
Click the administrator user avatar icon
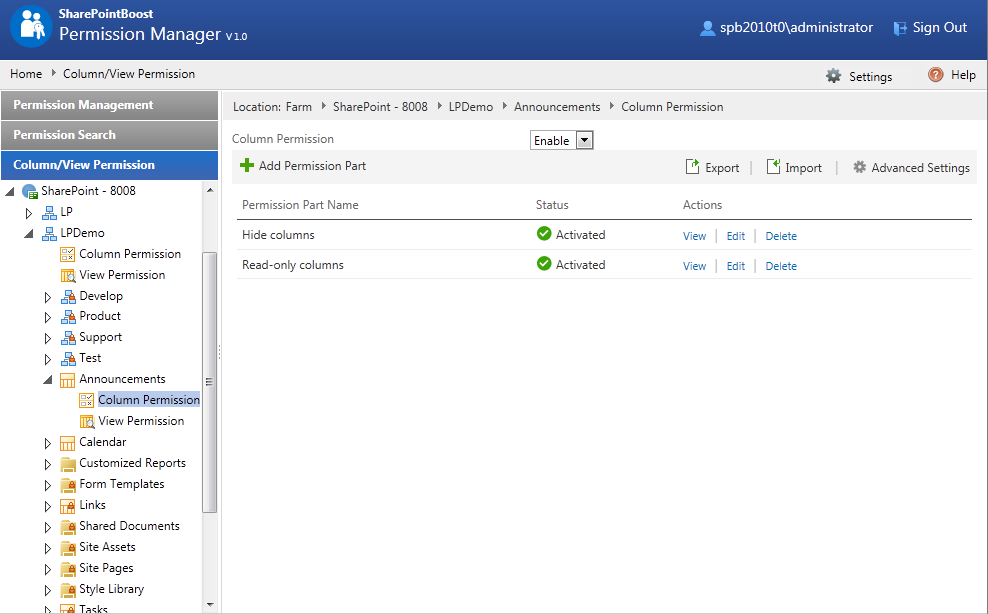(708, 28)
